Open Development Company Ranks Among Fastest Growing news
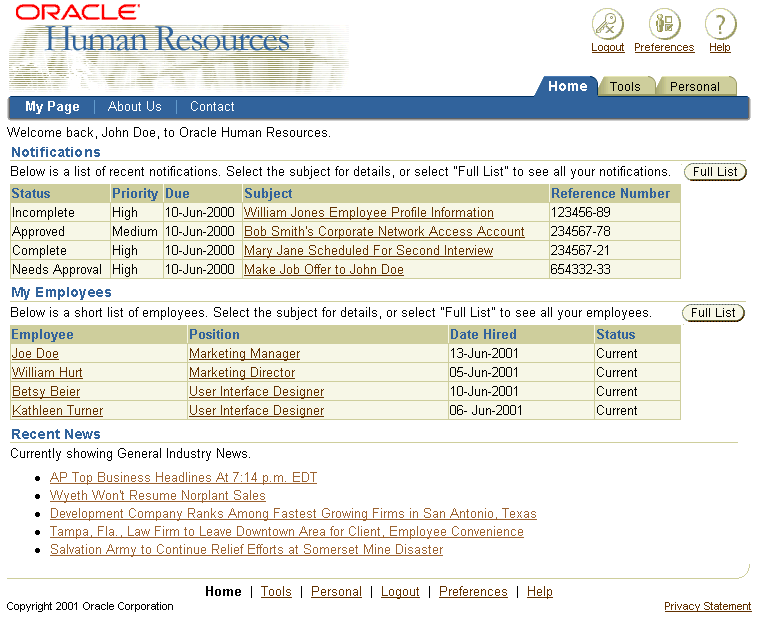 [293, 514]
